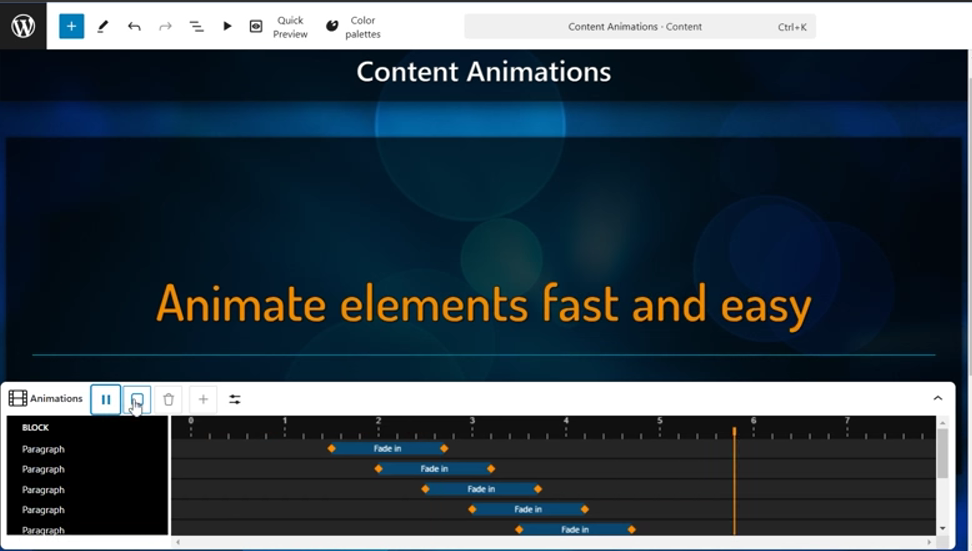Delete the selected animation with trash icon
Image resolution: width=972 pixels, height=551 pixels.
[x=168, y=400]
